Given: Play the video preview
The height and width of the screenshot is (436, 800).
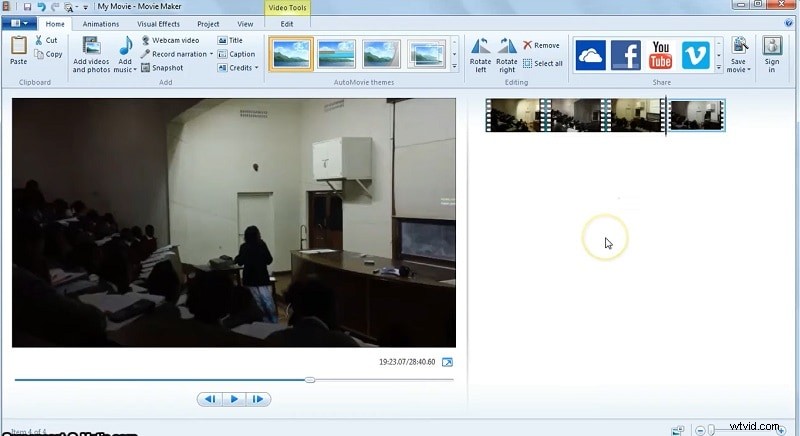Looking at the screenshot, I should pos(234,399).
